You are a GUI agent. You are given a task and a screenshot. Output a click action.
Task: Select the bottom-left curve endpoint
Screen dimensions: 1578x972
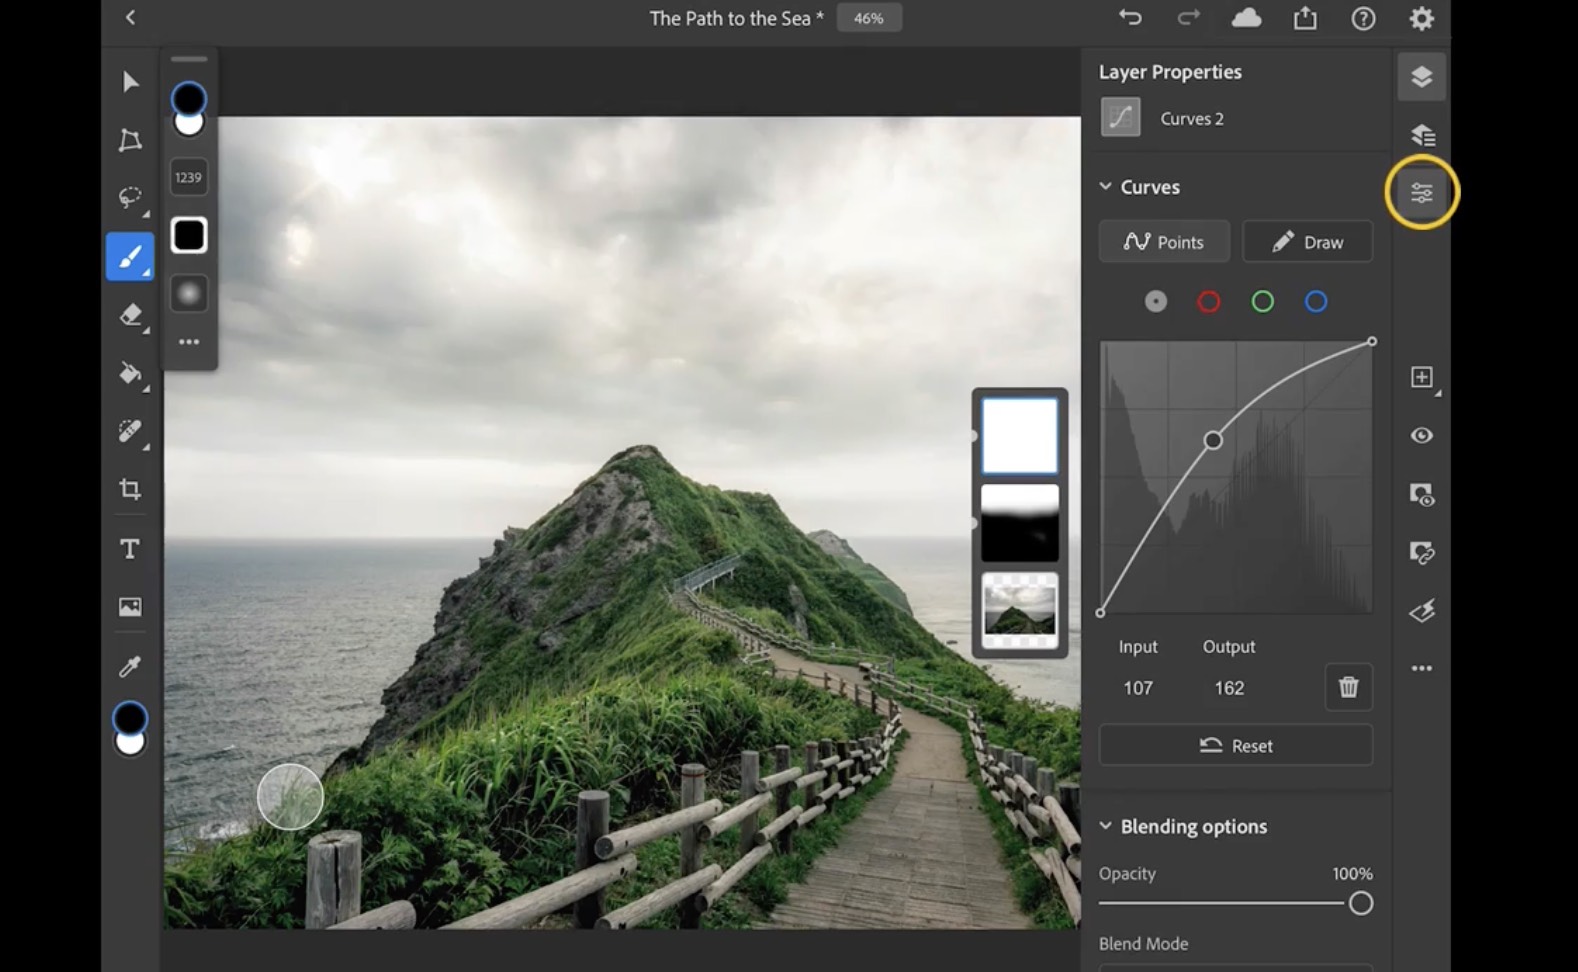[1100, 612]
